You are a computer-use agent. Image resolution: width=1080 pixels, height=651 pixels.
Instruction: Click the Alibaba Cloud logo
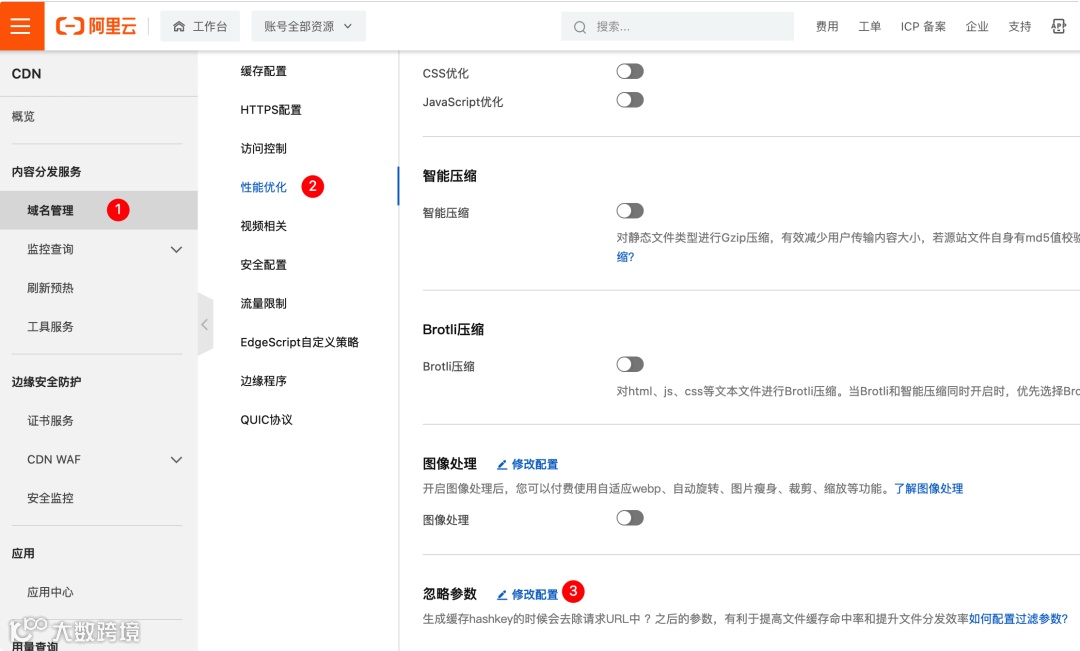point(96,26)
